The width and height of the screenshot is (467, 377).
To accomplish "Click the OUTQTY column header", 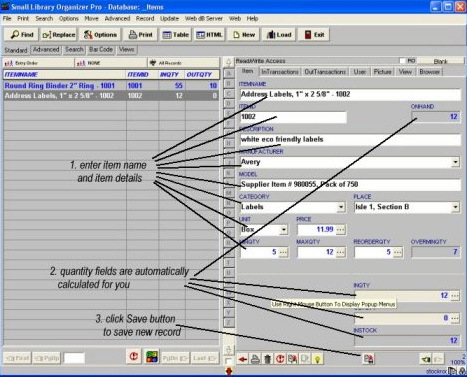I will tap(202, 74).
